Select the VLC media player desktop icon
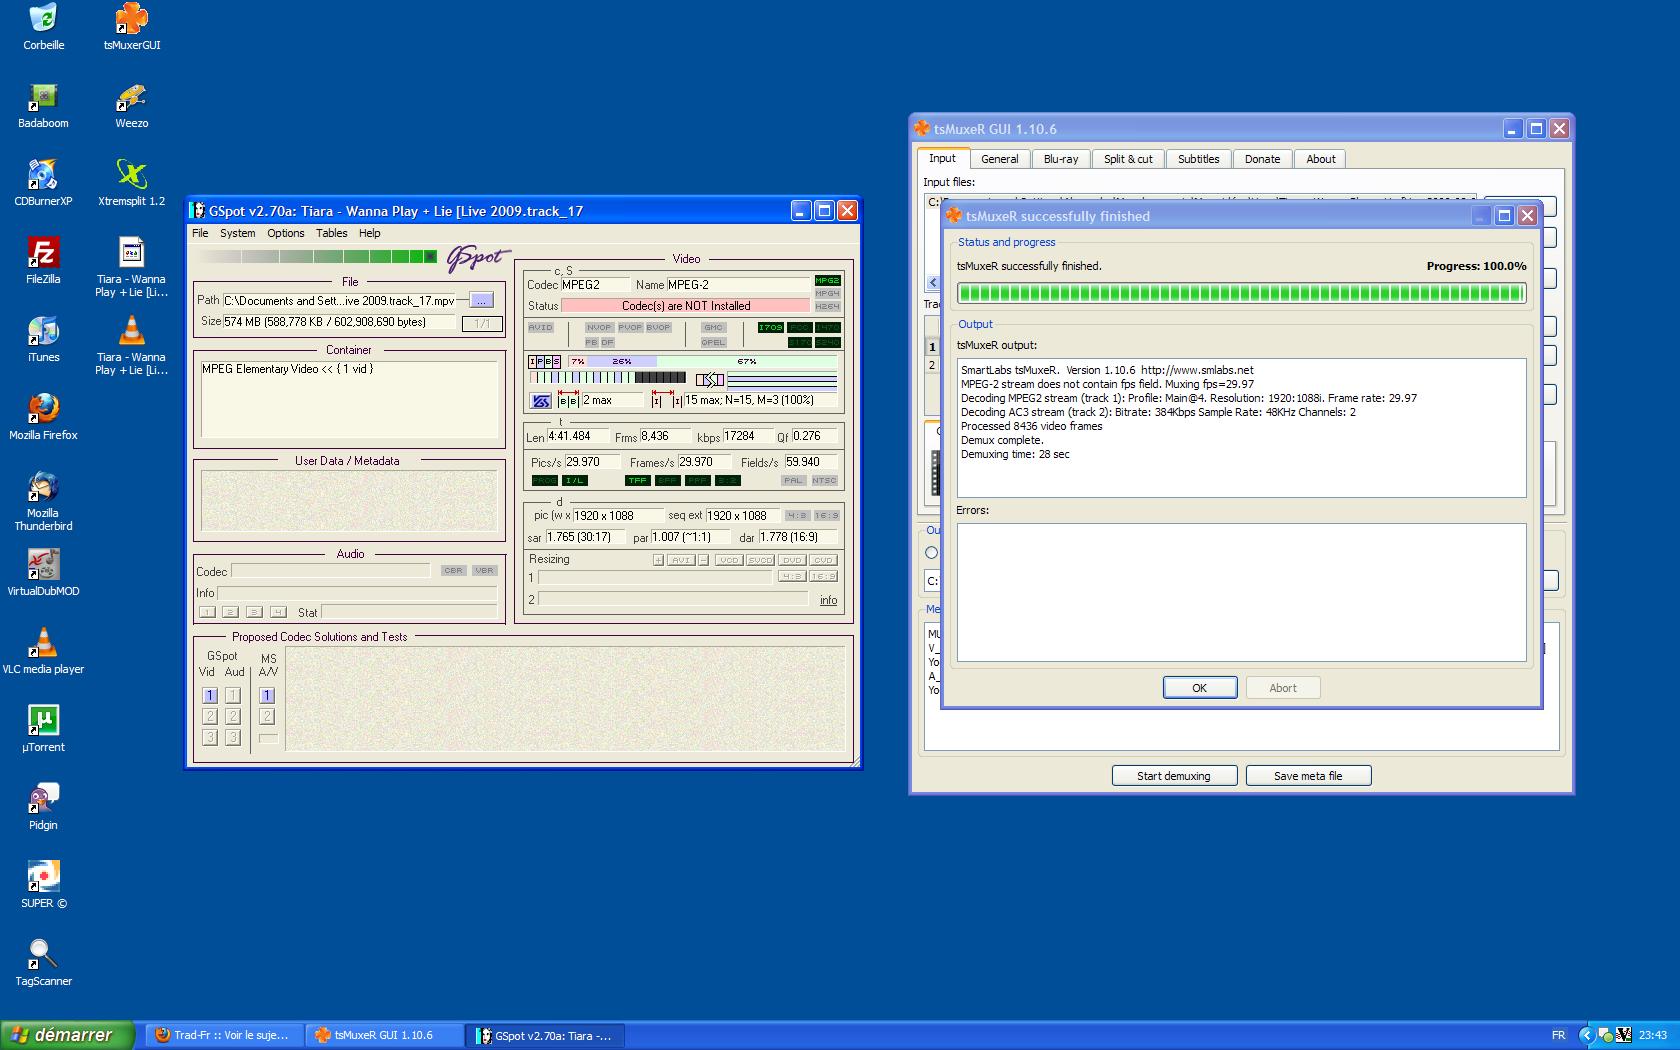 43,652
